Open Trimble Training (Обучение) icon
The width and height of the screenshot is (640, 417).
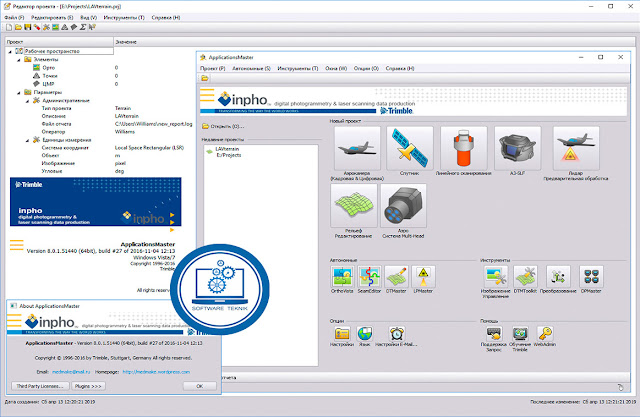tap(520, 333)
